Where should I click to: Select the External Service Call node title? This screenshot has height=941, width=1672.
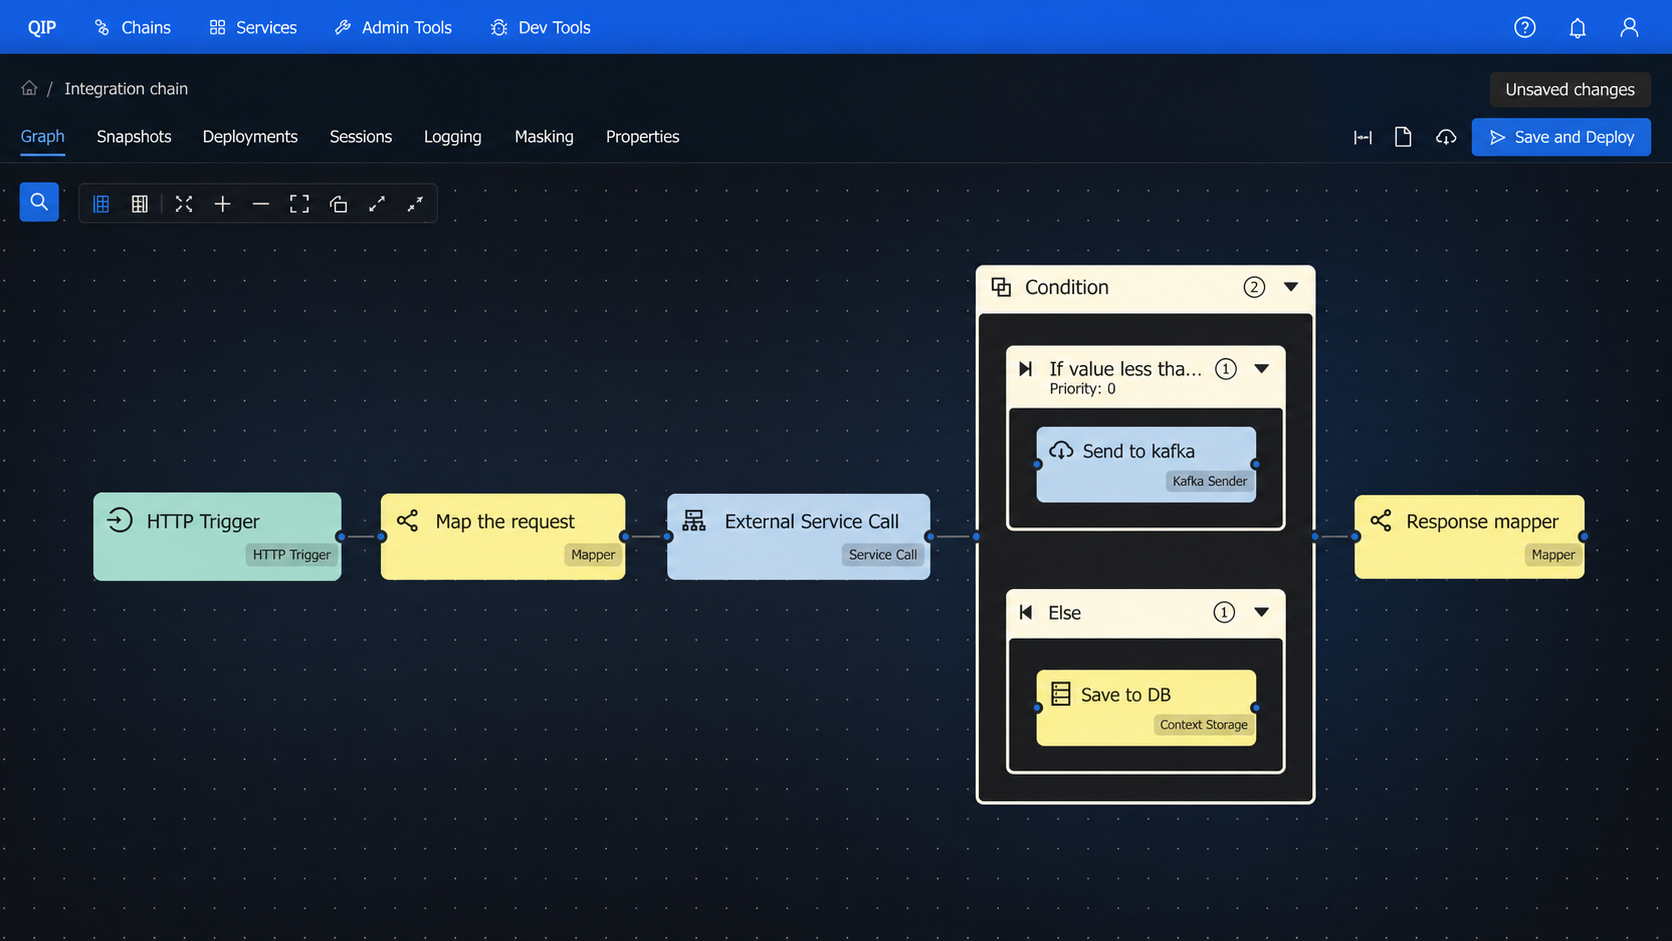(x=812, y=521)
